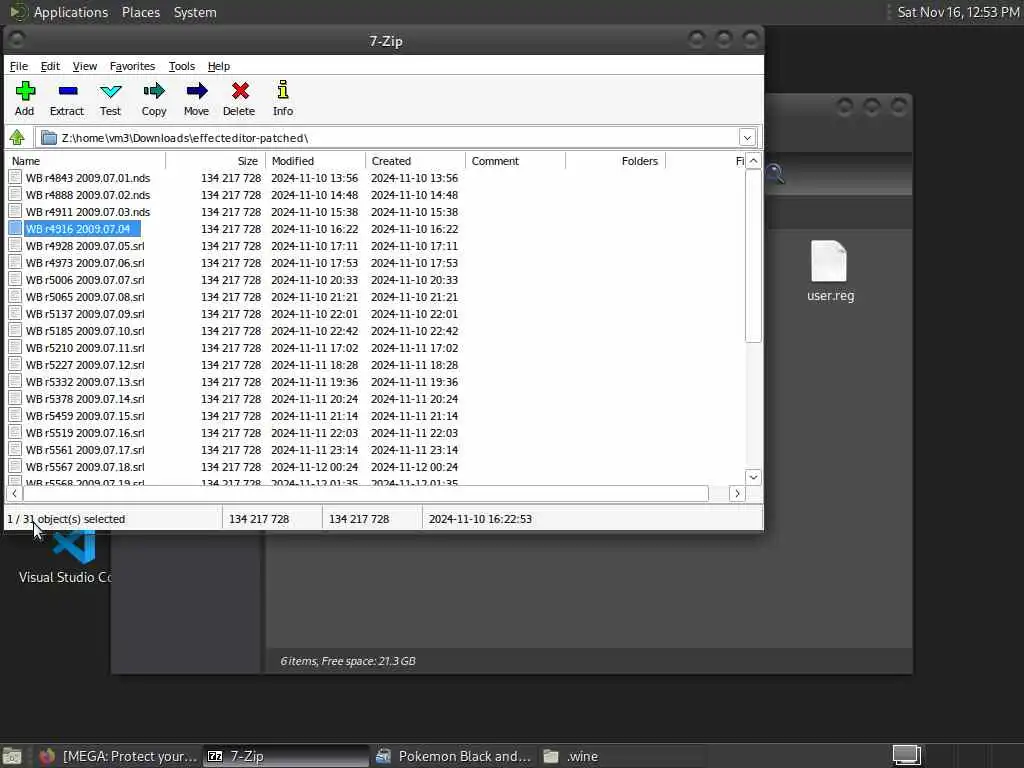This screenshot has height=768, width=1024.
Task: Click the Delete toolbar icon
Action: 240,91
